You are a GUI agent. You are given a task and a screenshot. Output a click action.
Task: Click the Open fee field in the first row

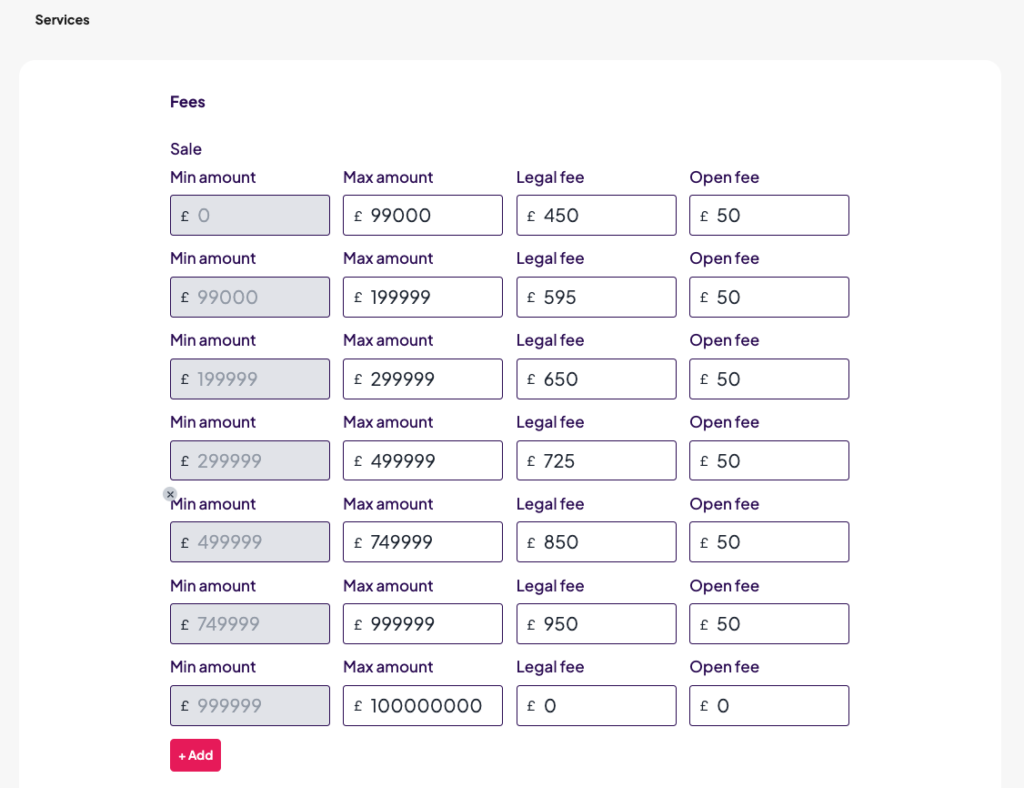pyautogui.click(x=769, y=215)
